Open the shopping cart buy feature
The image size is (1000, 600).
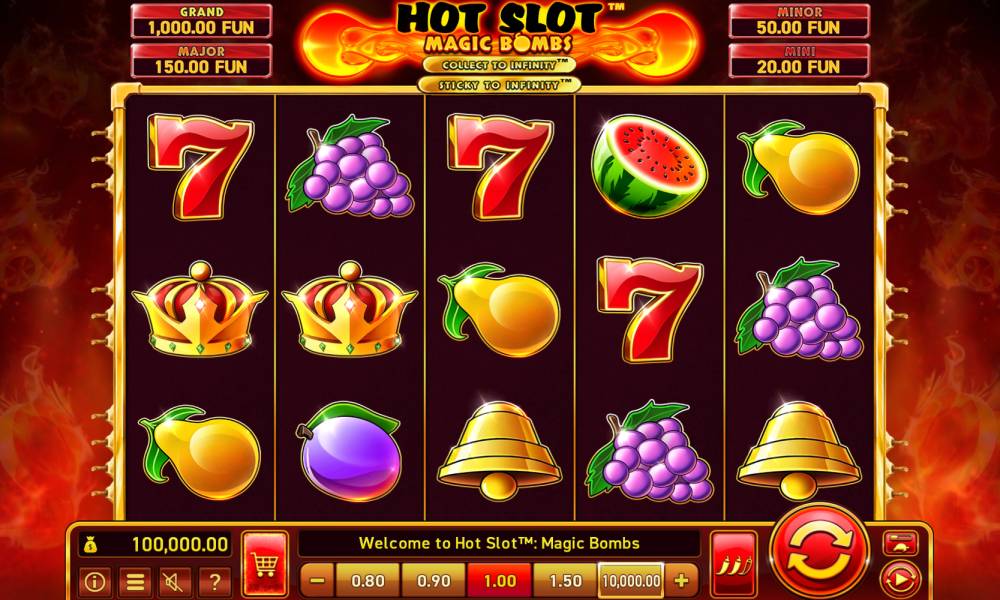click(x=265, y=564)
